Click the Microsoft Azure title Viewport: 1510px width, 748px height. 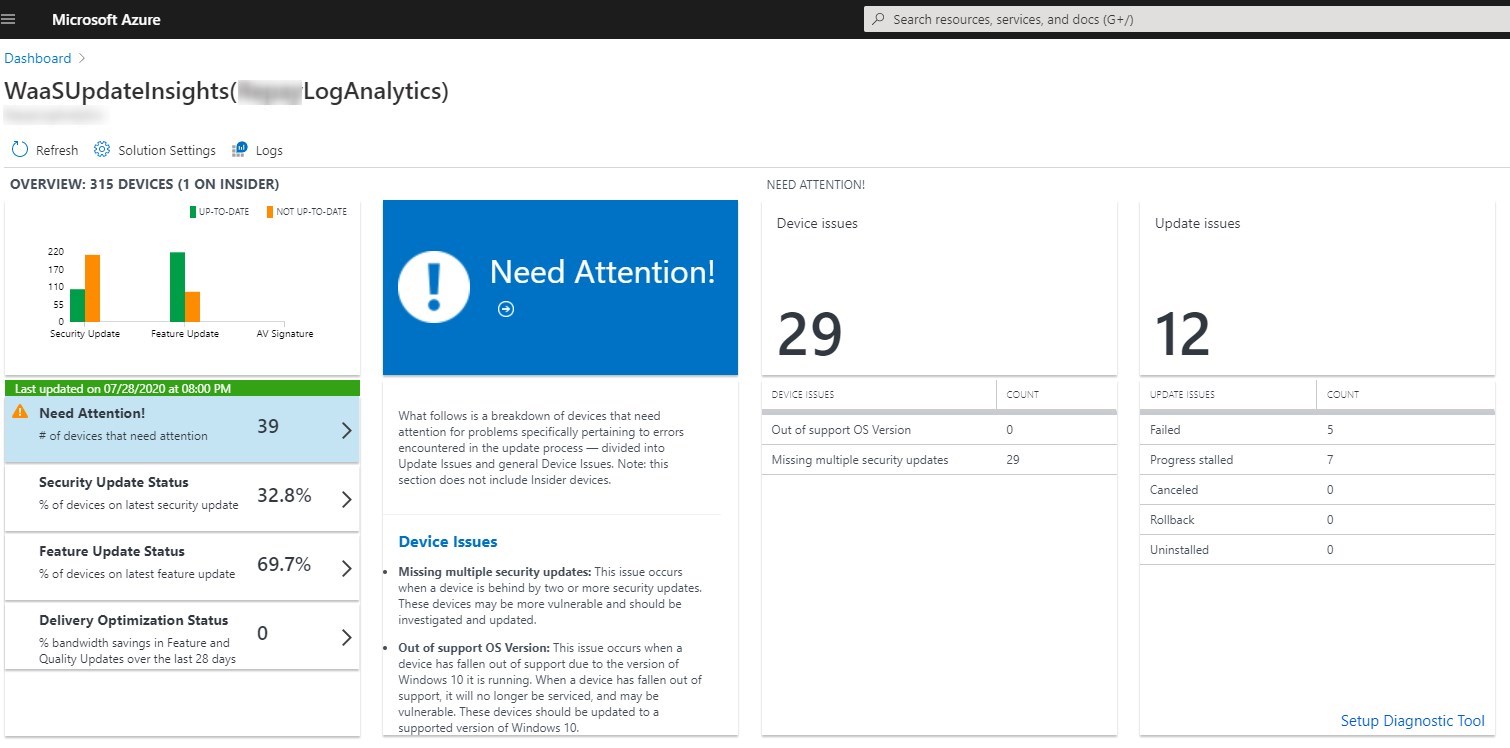[106, 19]
